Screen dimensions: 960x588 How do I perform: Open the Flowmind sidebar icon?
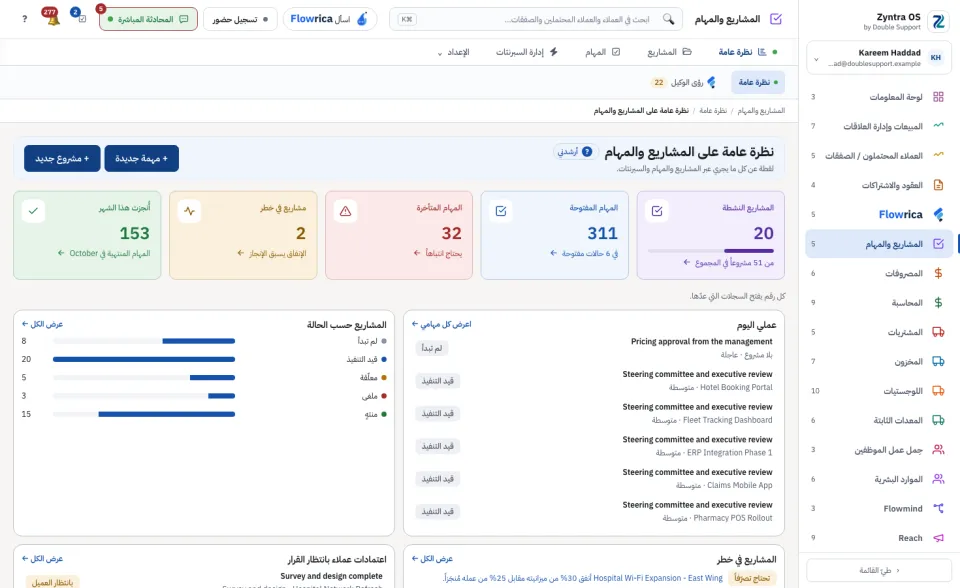click(x=938, y=508)
